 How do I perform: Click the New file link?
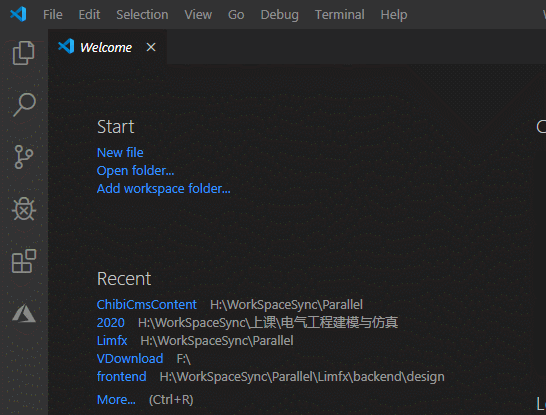coord(120,152)
